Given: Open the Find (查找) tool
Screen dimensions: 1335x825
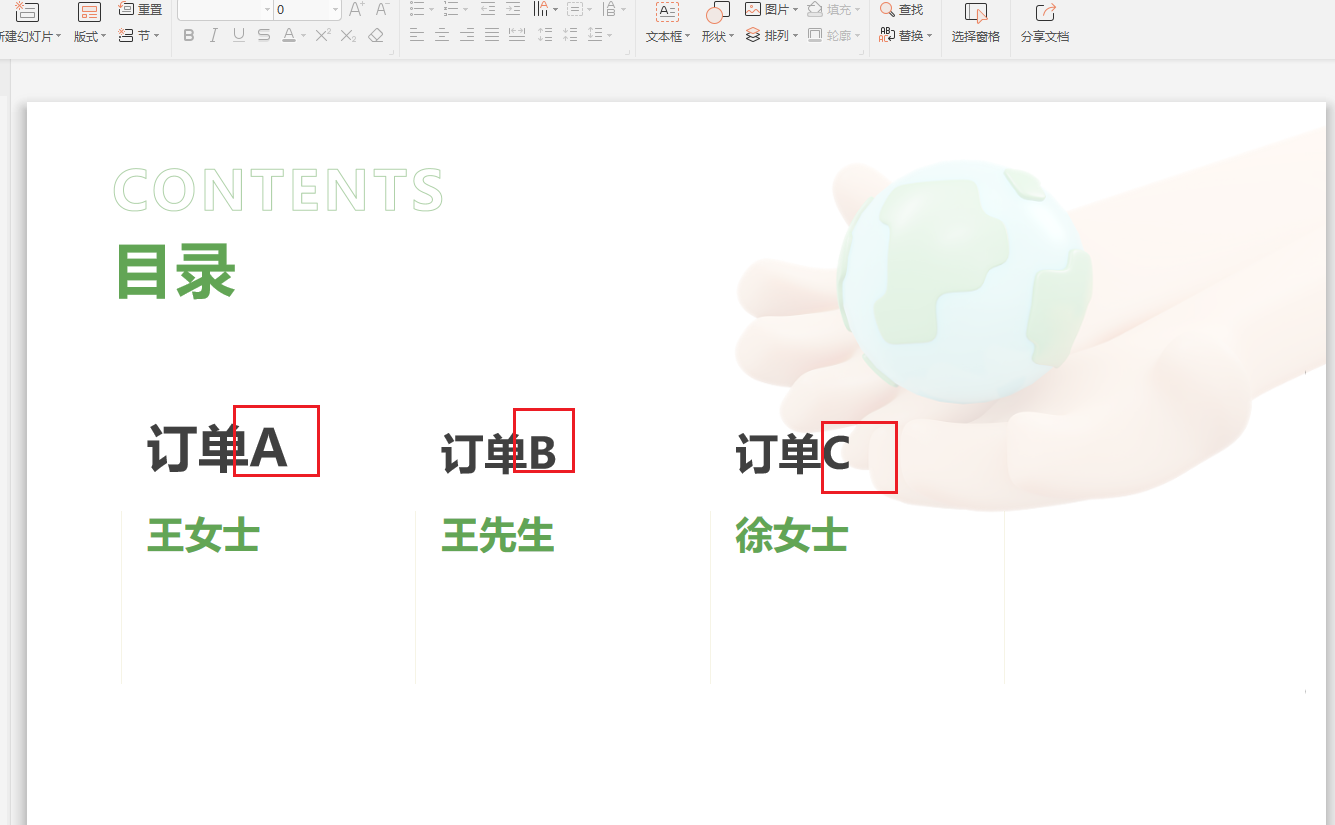Looking at the screenshot, I should click(x=903, y=11).
